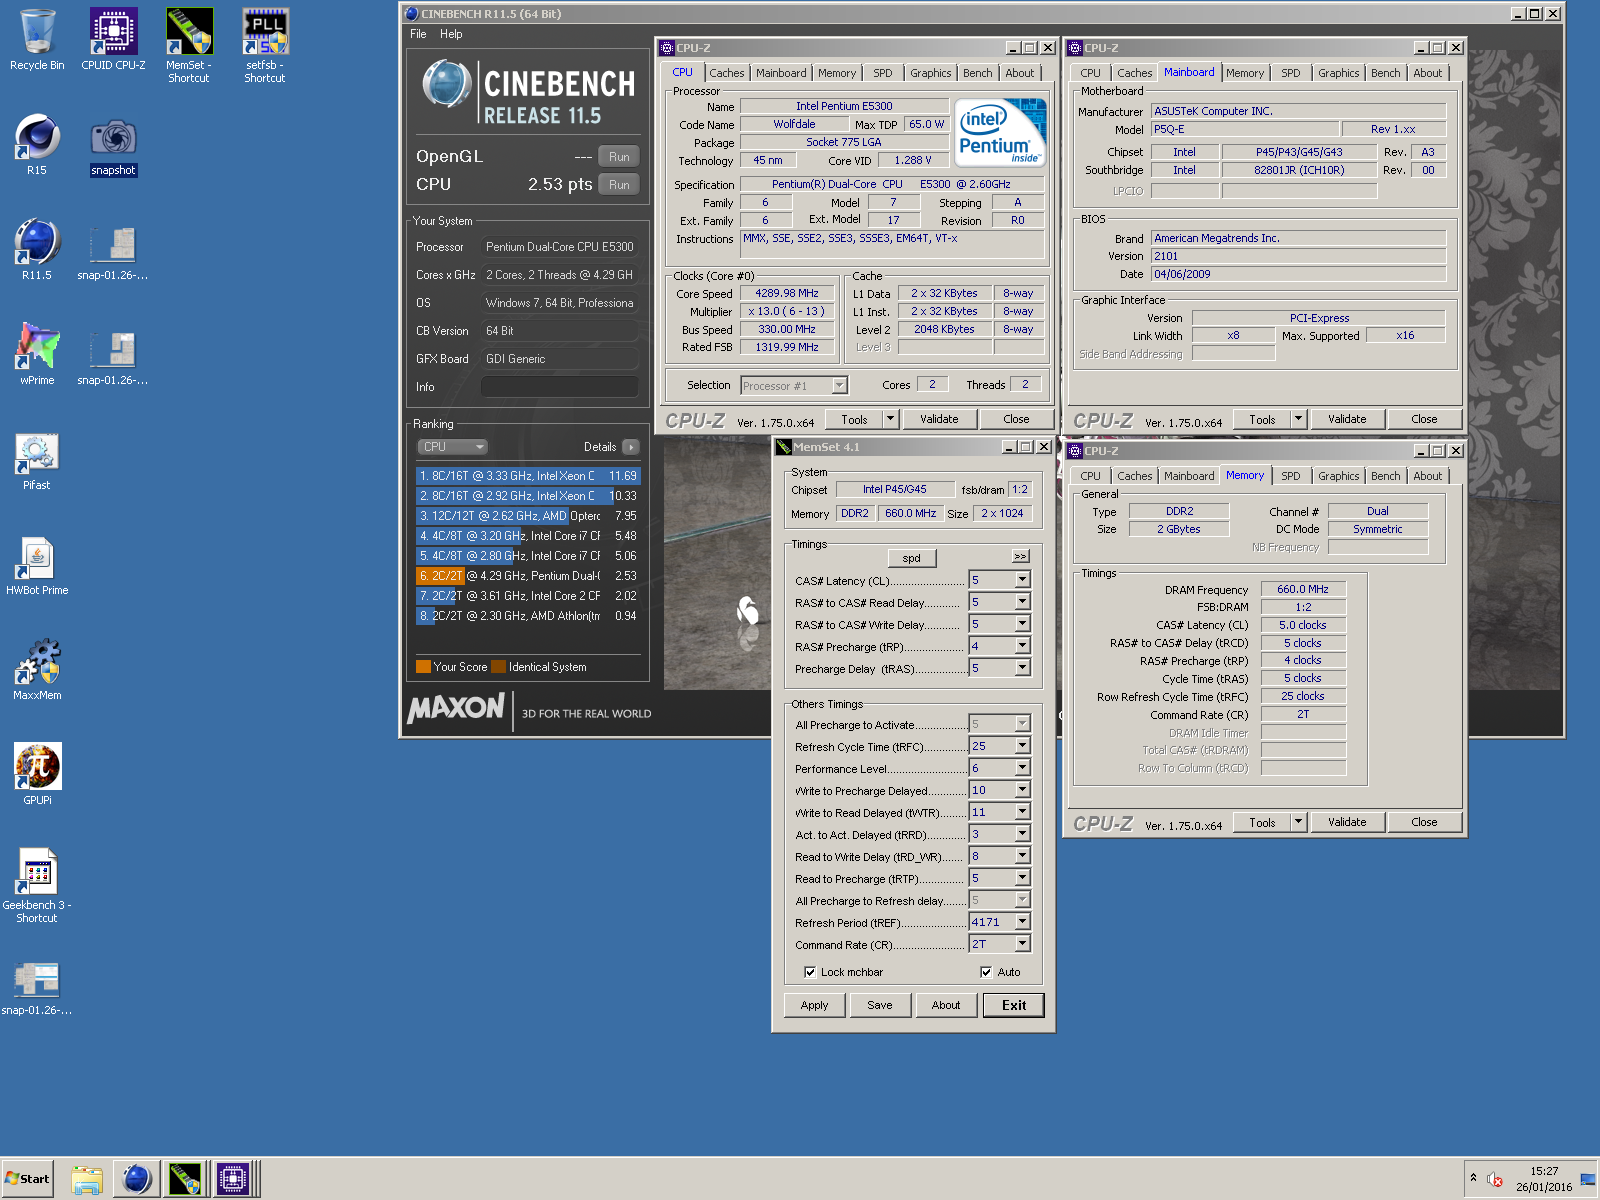Screen dimensions: 1600x1200
Task: Open Command Rate (CR) dropdown in MemSet
Action: pyautogui.click(x=1022, y=944)
